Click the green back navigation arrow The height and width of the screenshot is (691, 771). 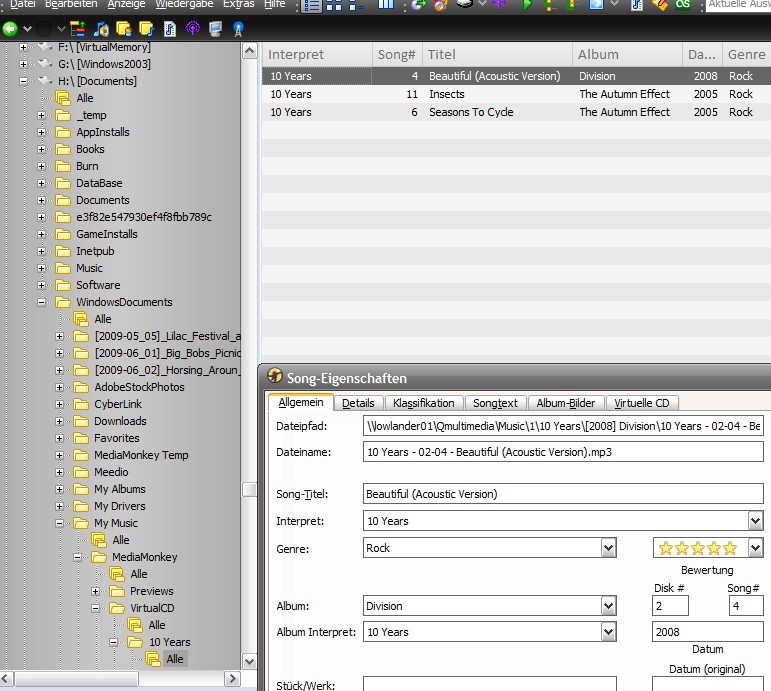click(10, 29)
